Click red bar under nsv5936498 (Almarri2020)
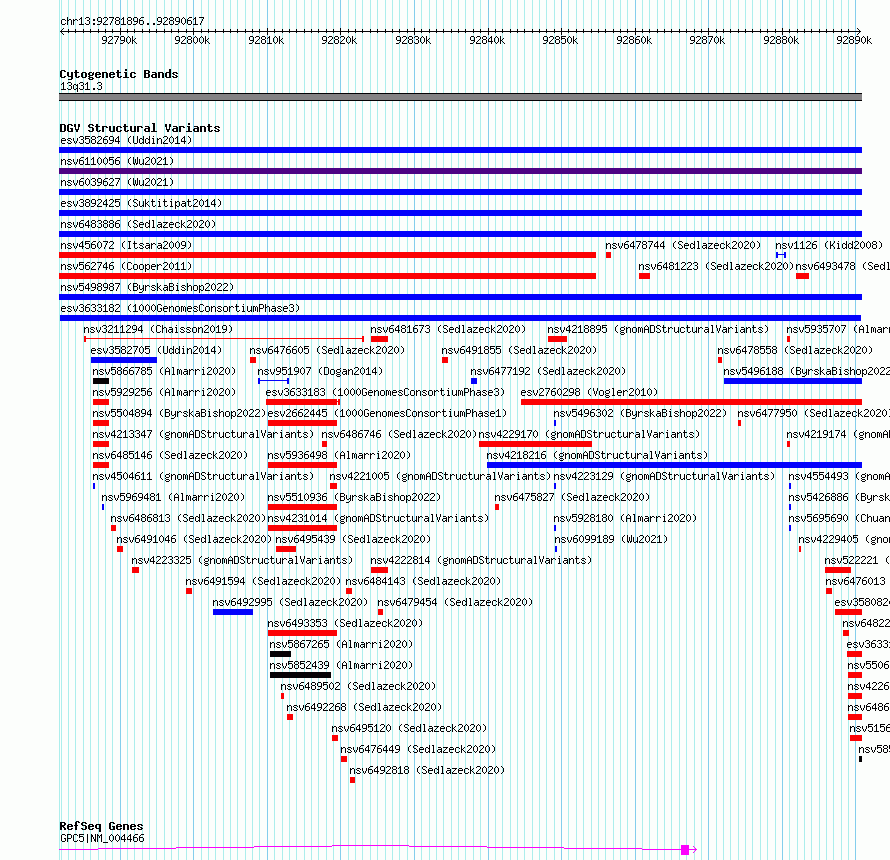The width and height of the screenshot is (890, 860). coord(302,465)
